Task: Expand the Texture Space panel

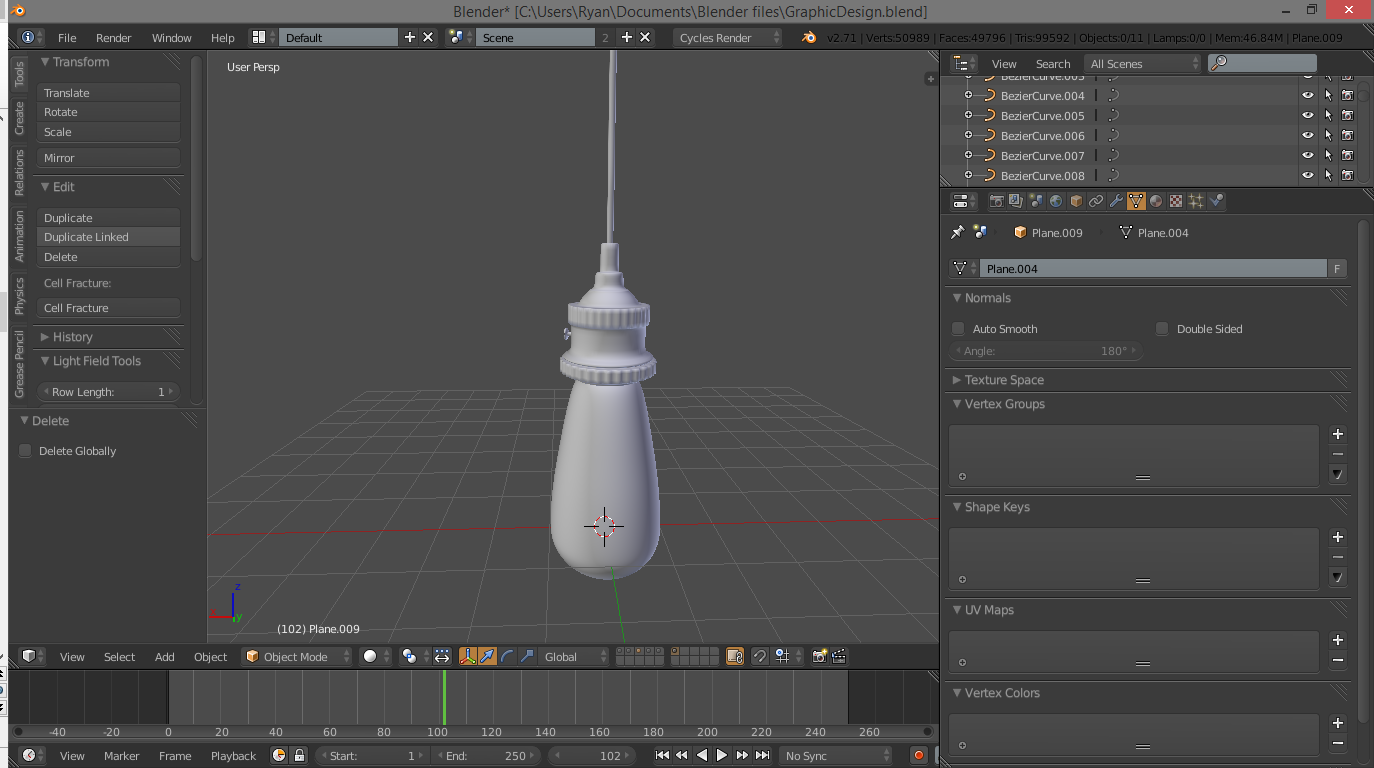Action: pyautogui.click(x=957, y=380)
